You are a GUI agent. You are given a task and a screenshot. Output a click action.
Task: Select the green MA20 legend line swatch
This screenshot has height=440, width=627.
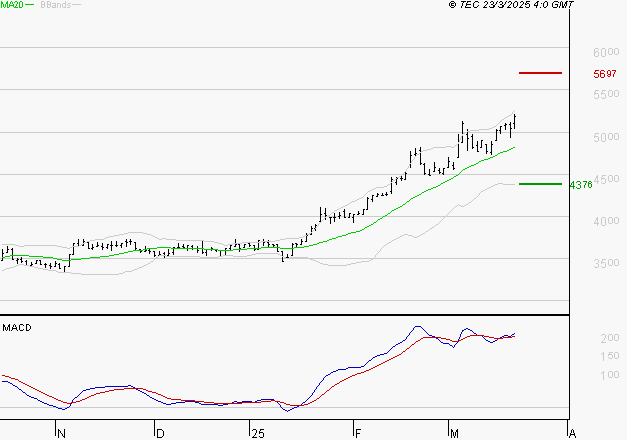pos(30,5)
